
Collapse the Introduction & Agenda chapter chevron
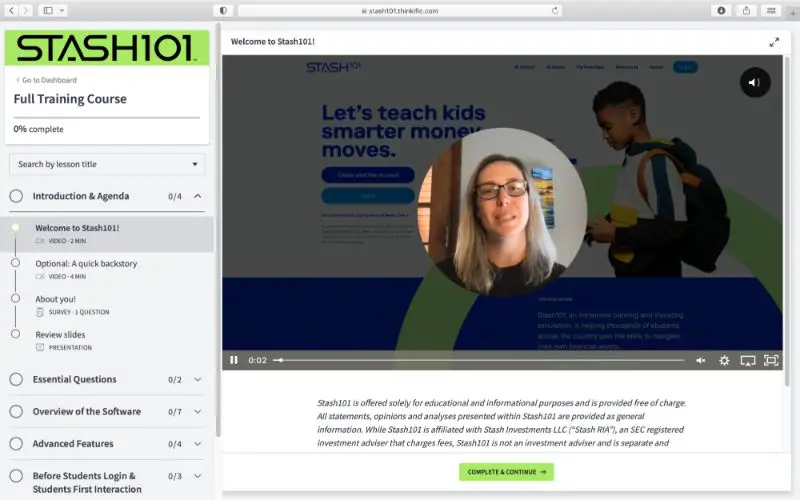point(197,196)
